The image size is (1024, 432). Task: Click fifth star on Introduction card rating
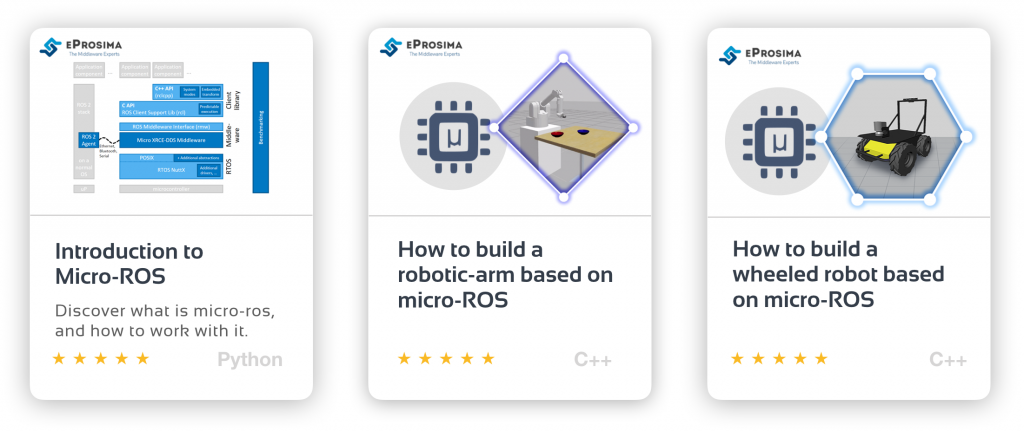pos(142,358)
